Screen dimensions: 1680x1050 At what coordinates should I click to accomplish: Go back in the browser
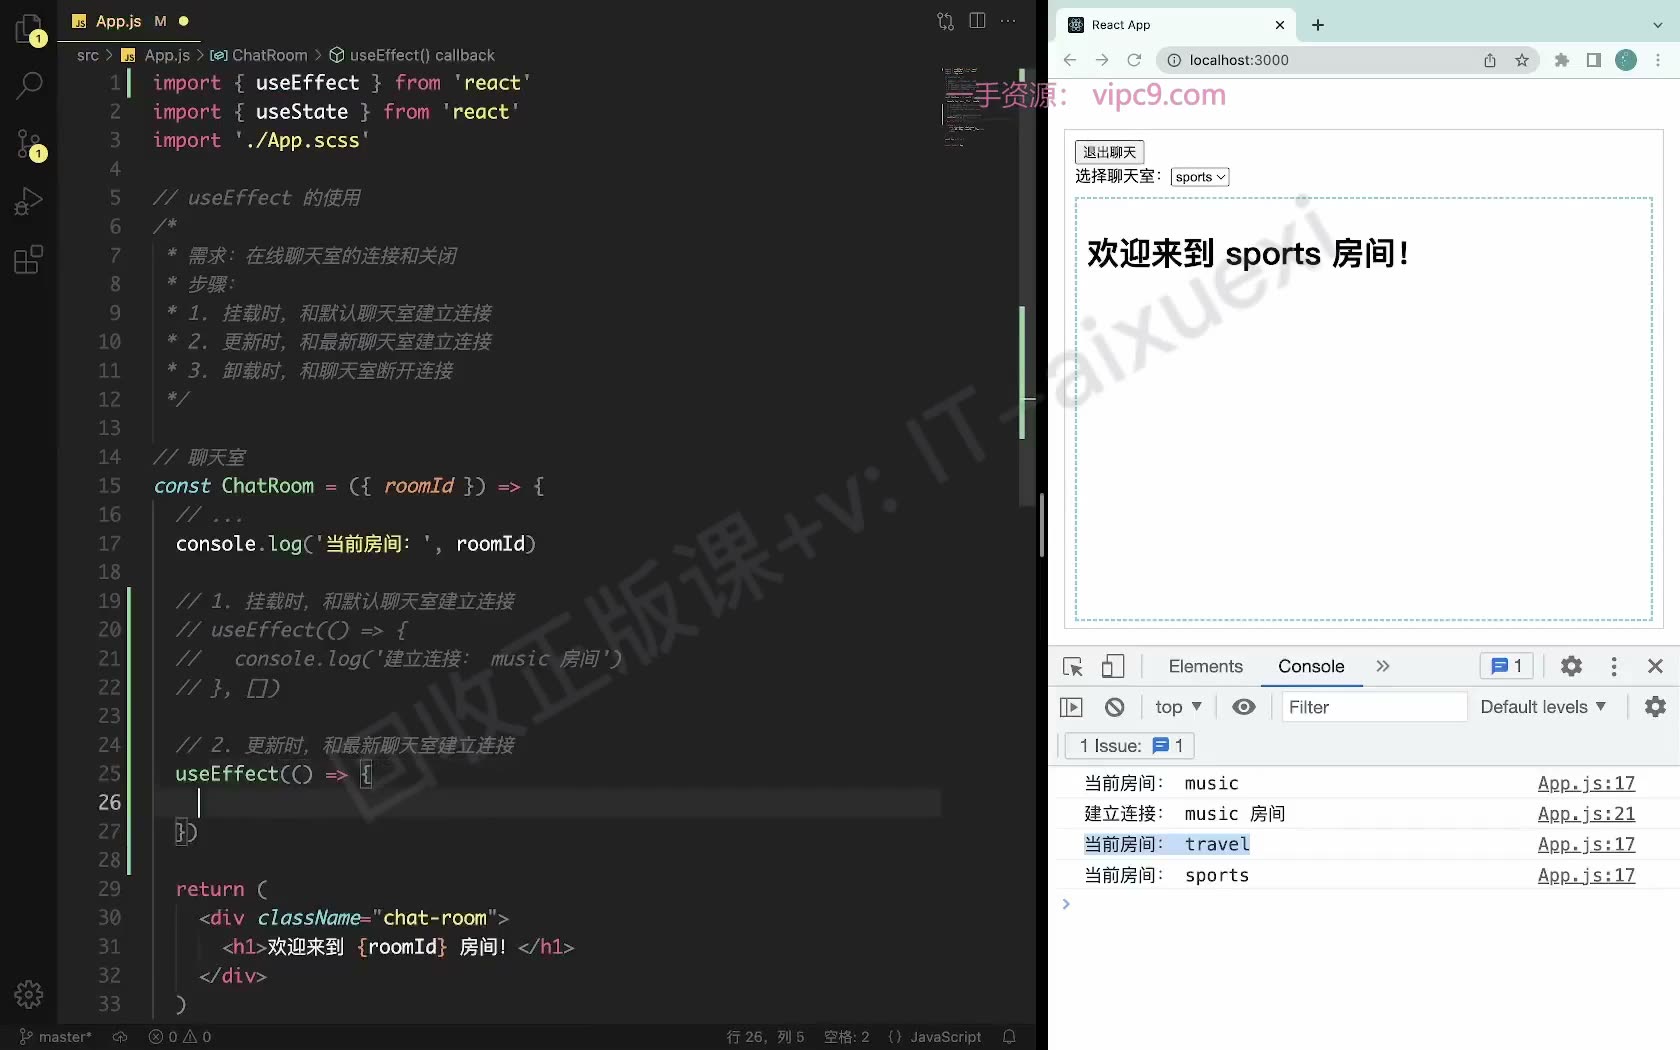(1070, 60)
